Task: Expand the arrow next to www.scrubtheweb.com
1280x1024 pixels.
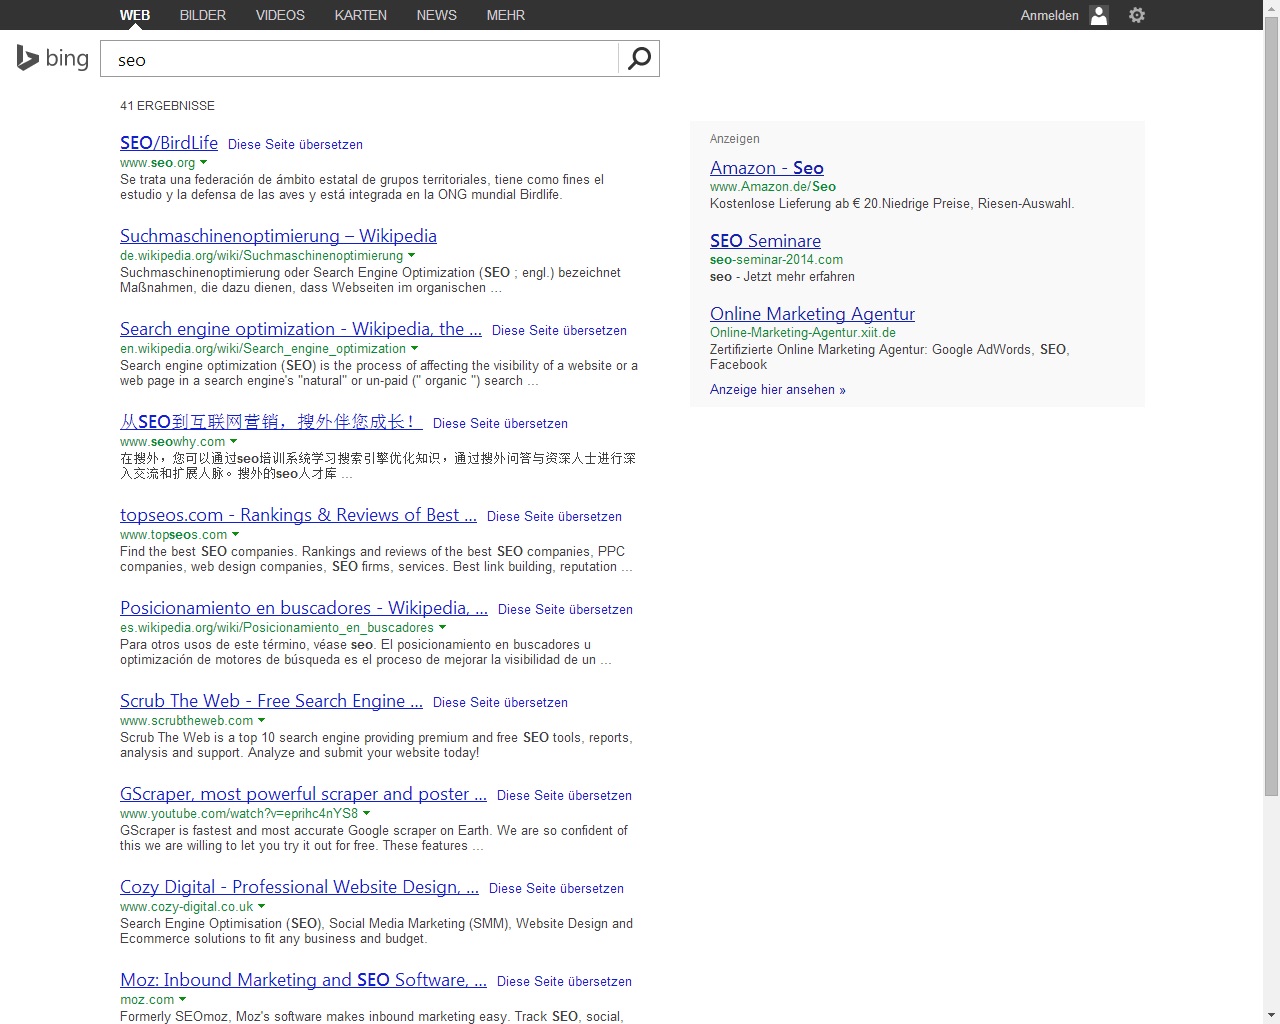Action: coord(261,720)
